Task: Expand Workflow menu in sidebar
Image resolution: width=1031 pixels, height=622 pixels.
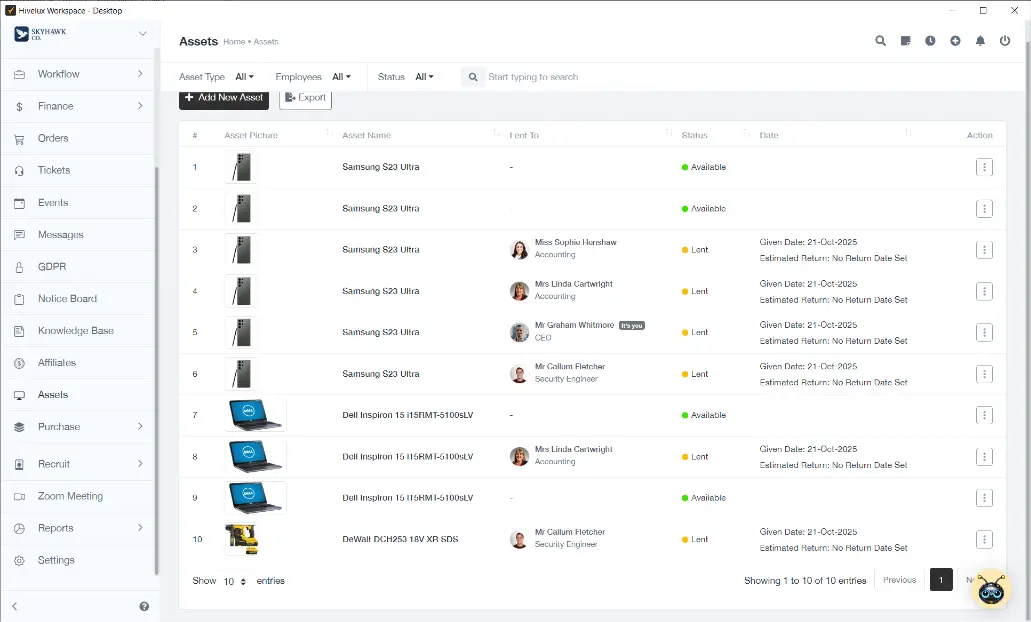Action: pyautogui.click(x=78, y=74)
